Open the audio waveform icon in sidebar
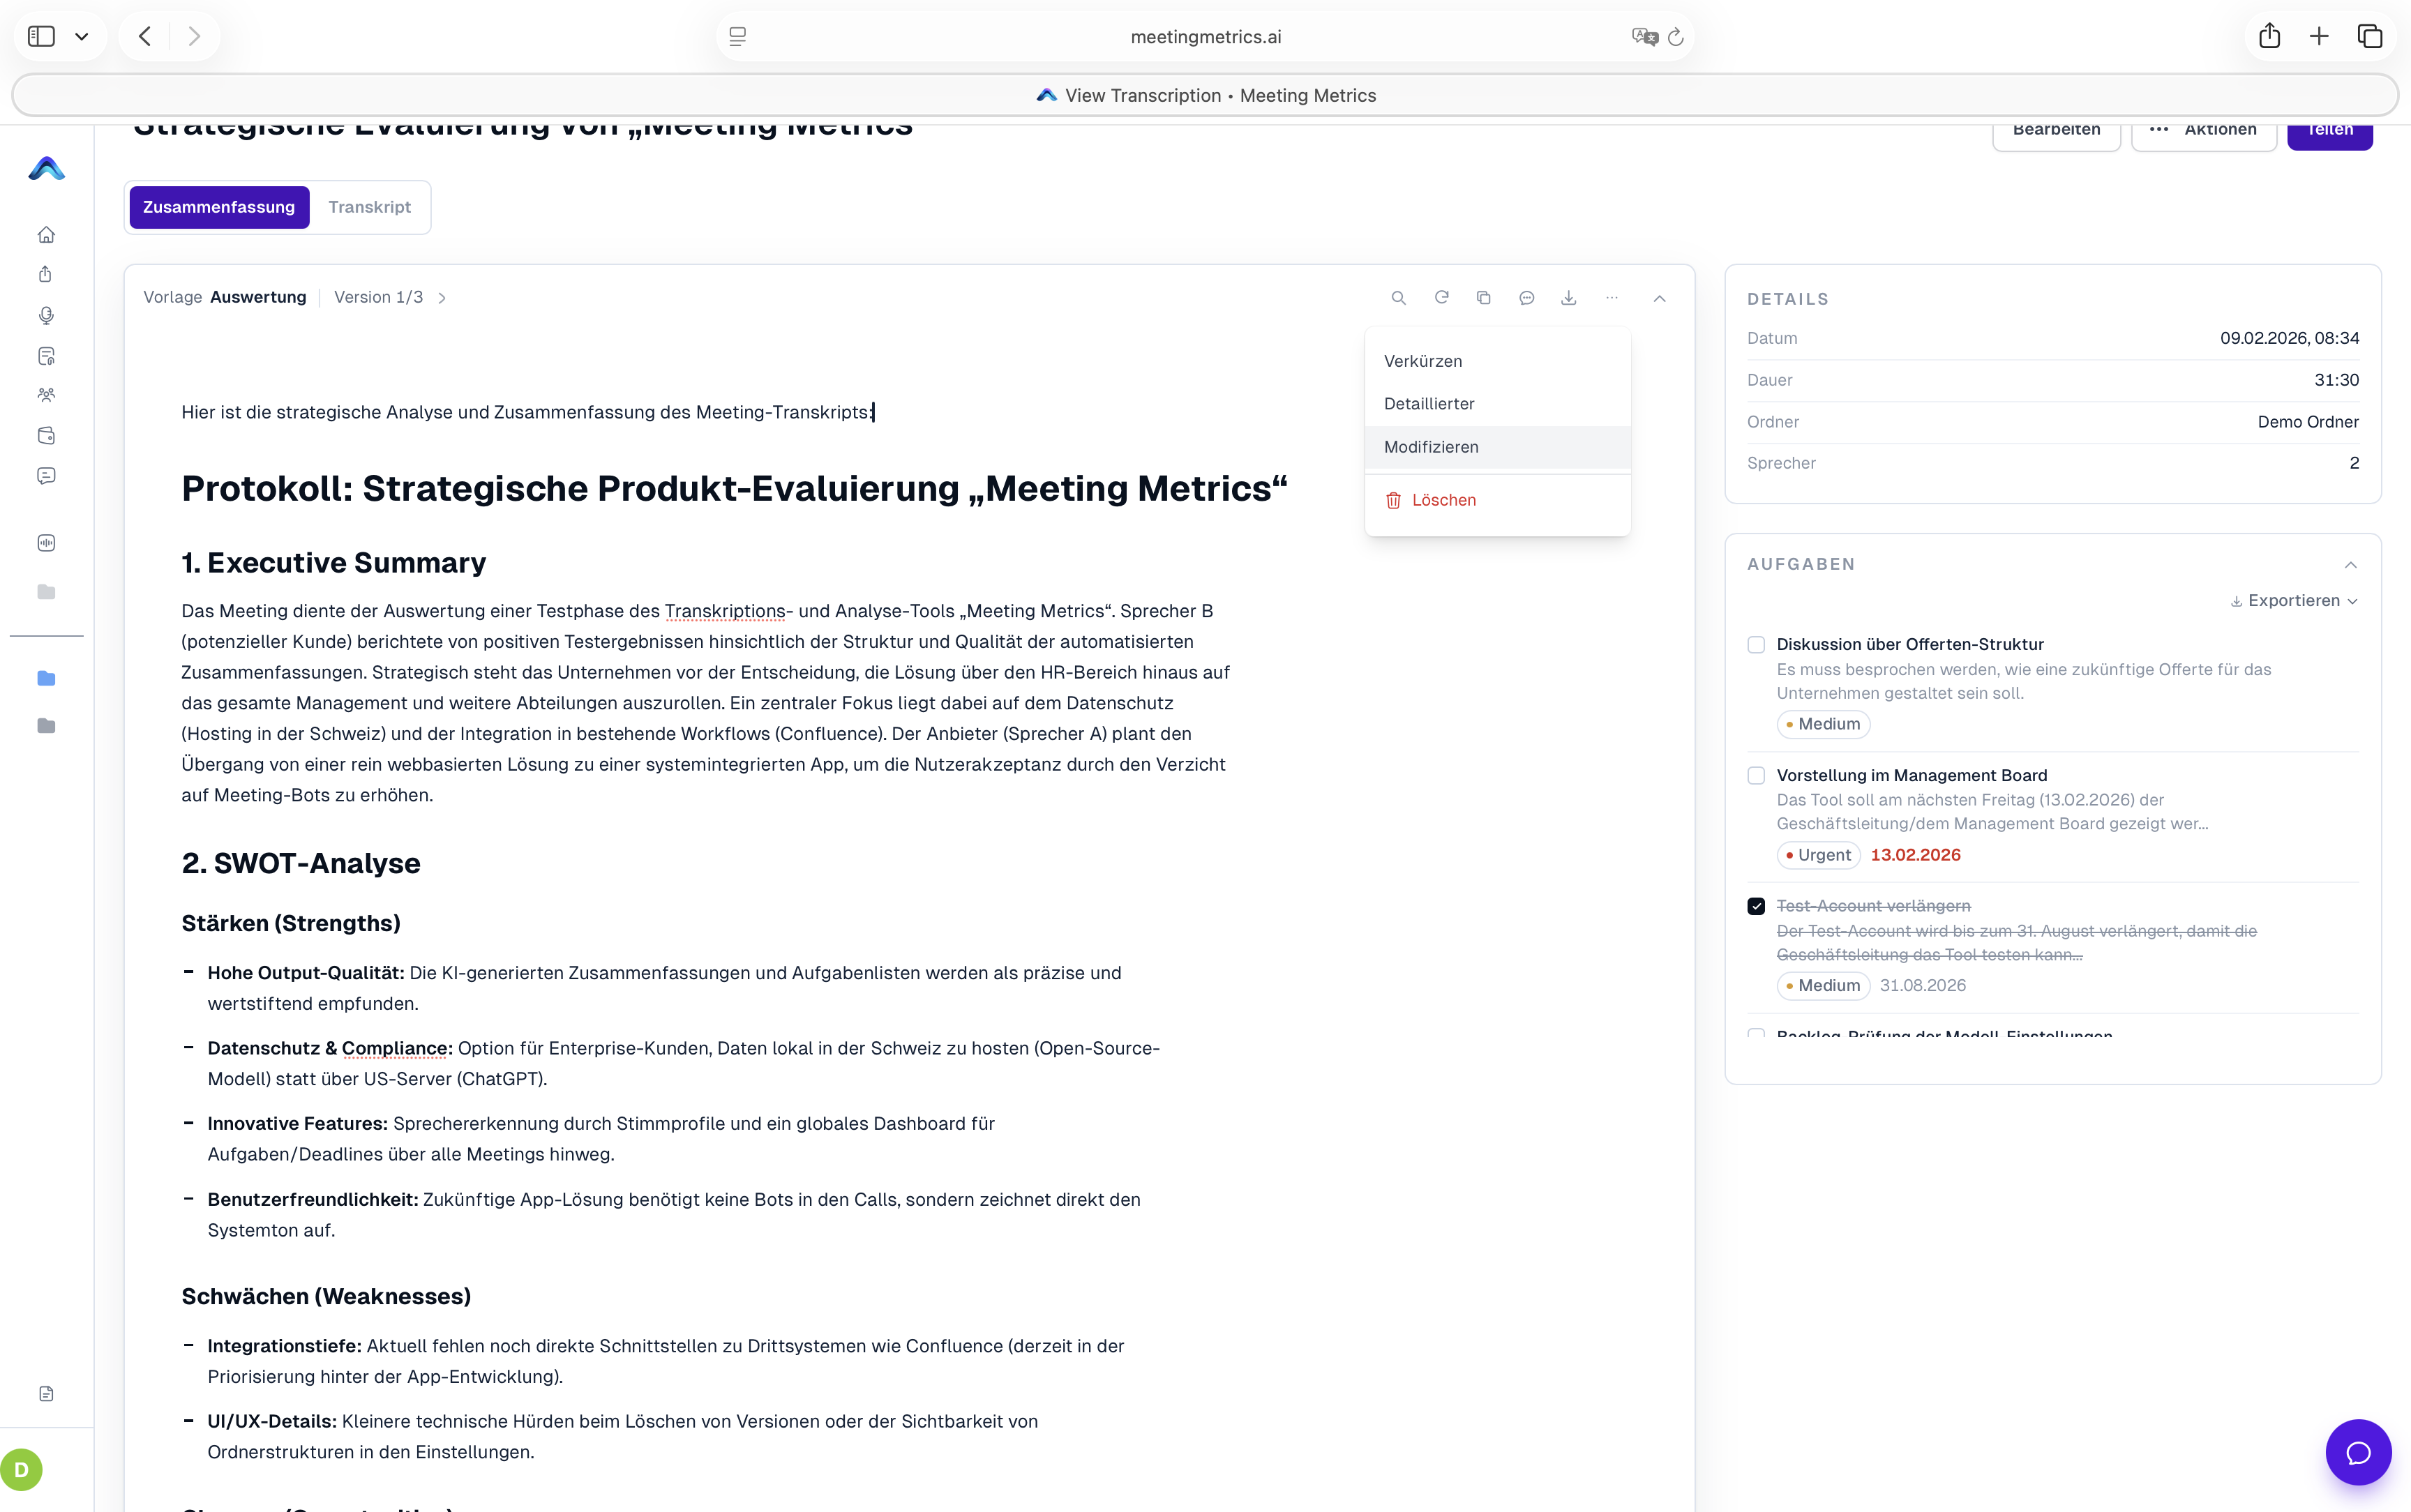The width and height of the screenshot is (2411, 1512). pyautogui.click(x=46, y=543)
